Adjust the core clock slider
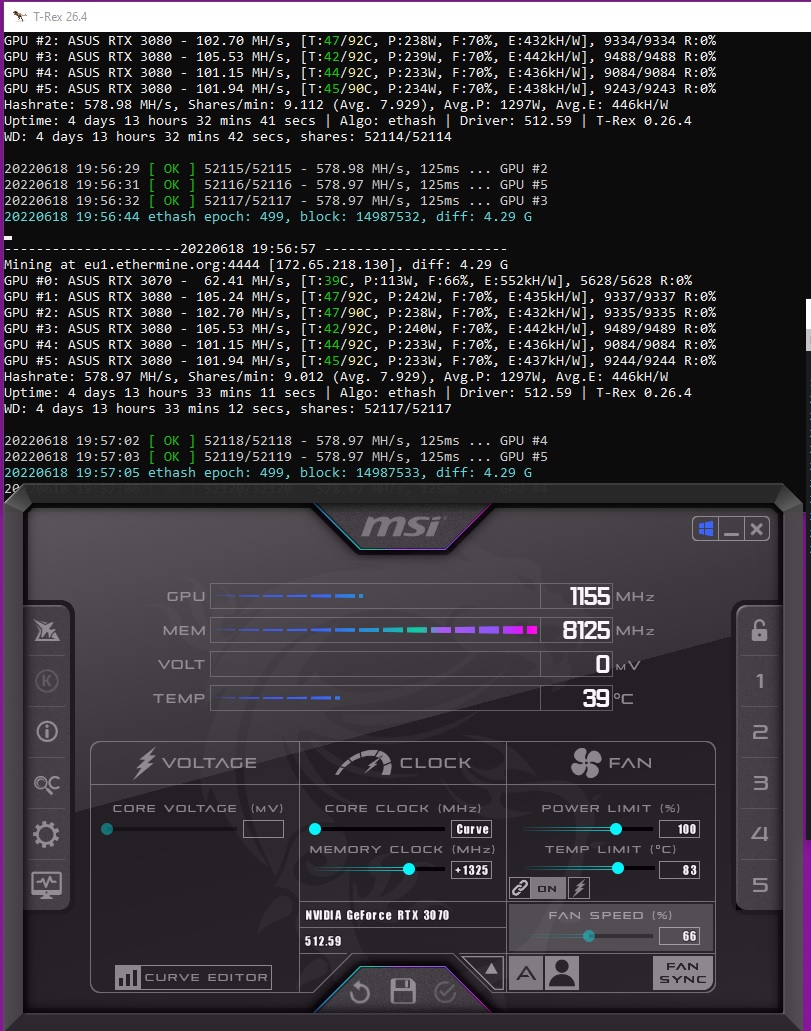Image resolution: width=811 pixels, height=1031 pixels. pos(377,828)
